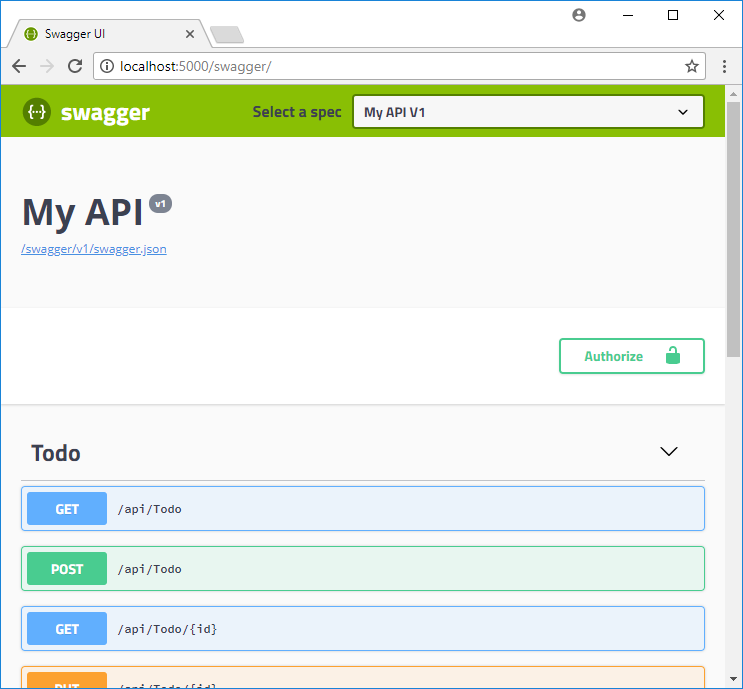Viewport: 743px width, 689px height.
Task: Open a new browser tab
Action: coord(227,35)
